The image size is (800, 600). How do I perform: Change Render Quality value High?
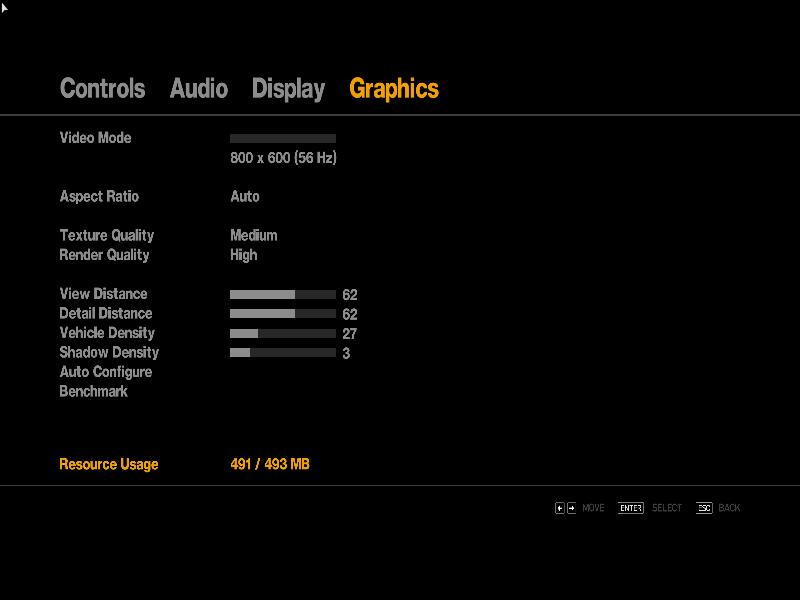coord(243,255)
